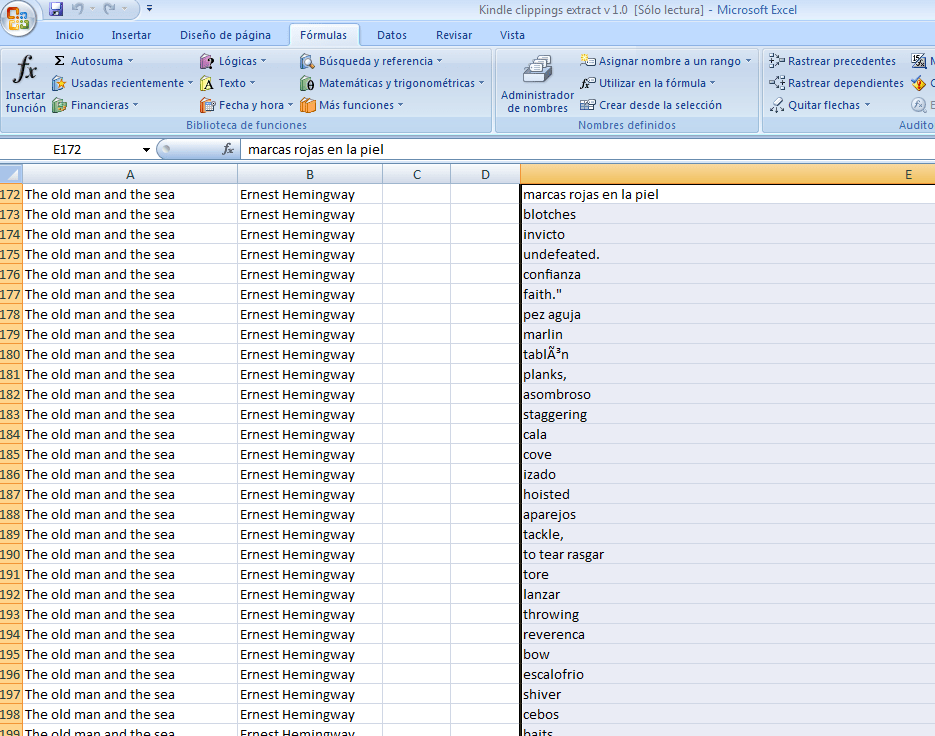Click the fx button beside formula bar

click(x=228, y=149)
